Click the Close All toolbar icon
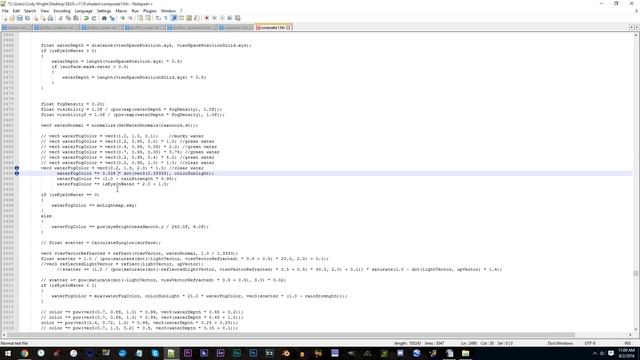The width and height of the screenshot is (640, 360). [x=43, y=18]
